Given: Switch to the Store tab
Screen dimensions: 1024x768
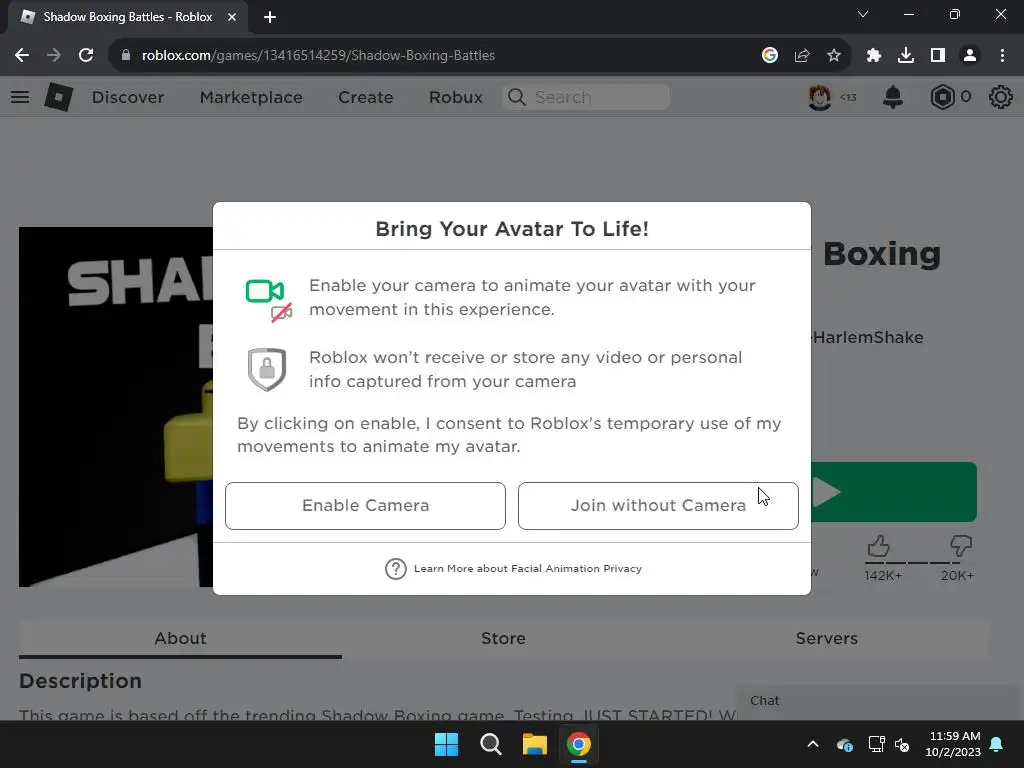Looking at the screenshot, I should (503, 638).
